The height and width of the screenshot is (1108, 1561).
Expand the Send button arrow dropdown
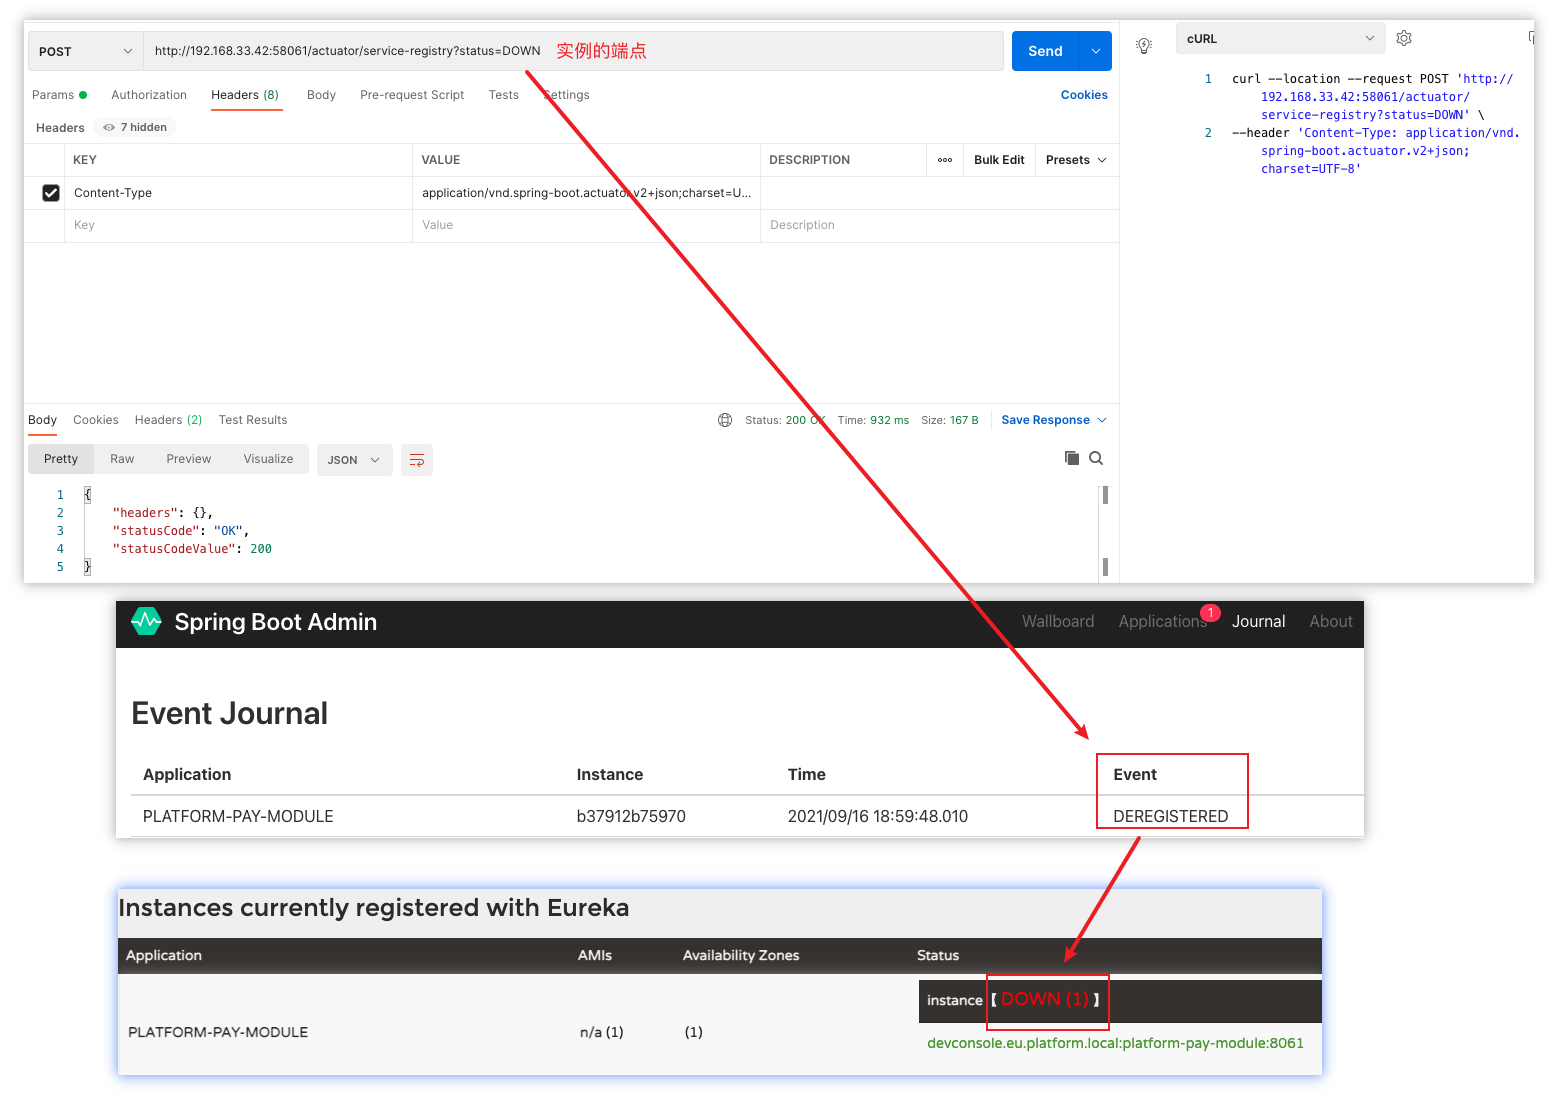[1096, 51]
